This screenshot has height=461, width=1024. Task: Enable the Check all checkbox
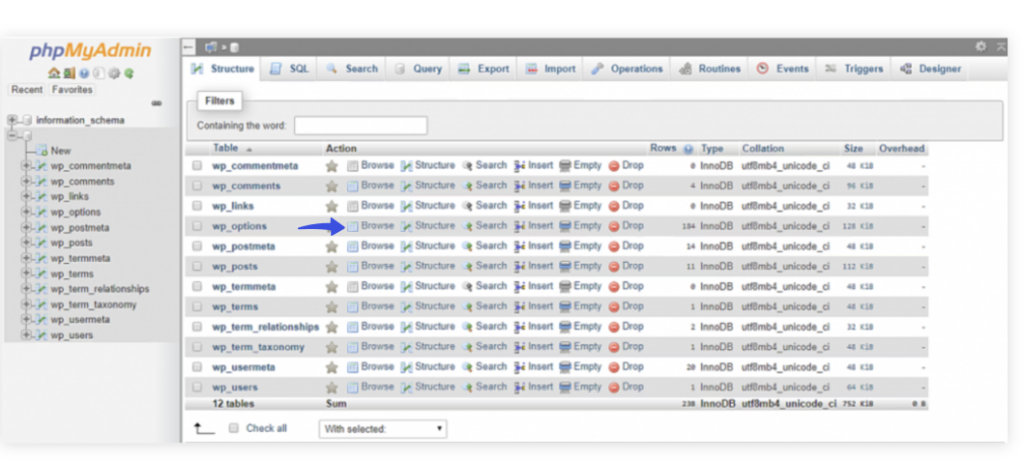(x=233, y=428)
